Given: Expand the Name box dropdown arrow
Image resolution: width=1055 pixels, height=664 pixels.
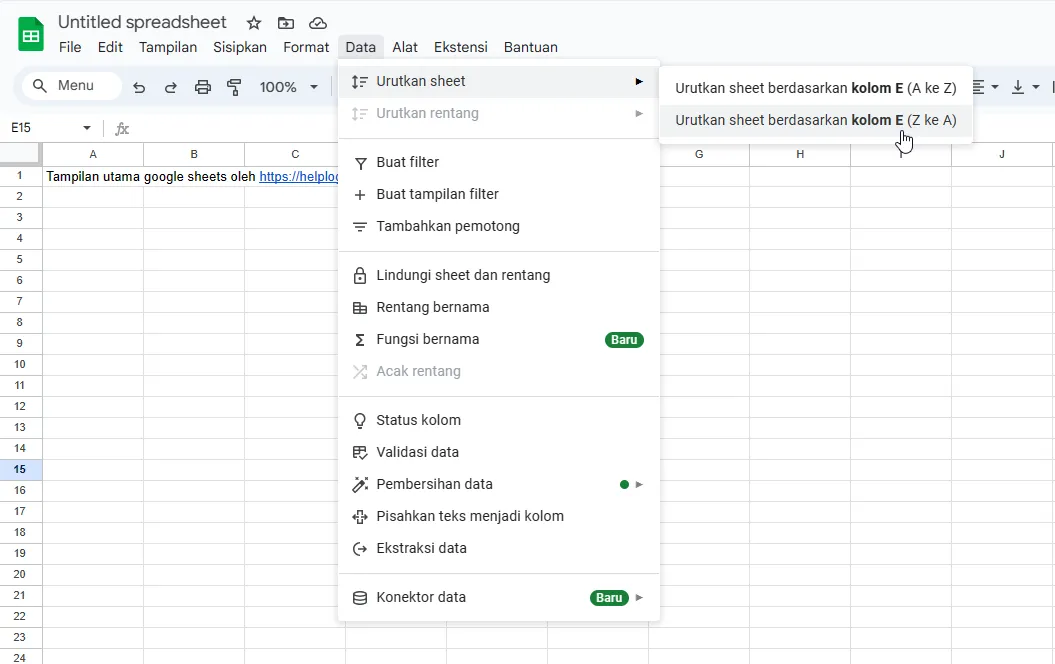Looking at the screenshot, I should coord(87,128).
